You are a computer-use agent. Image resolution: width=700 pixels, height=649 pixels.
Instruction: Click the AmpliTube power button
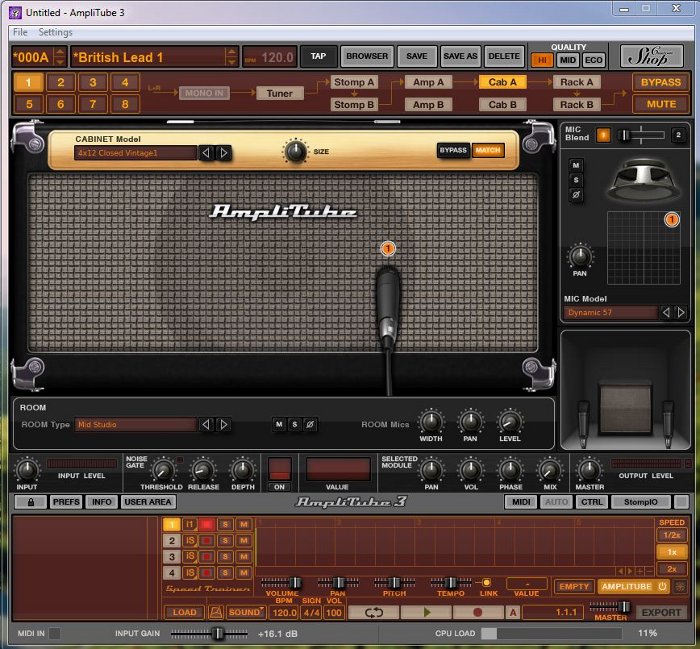[x=662, y=587]
